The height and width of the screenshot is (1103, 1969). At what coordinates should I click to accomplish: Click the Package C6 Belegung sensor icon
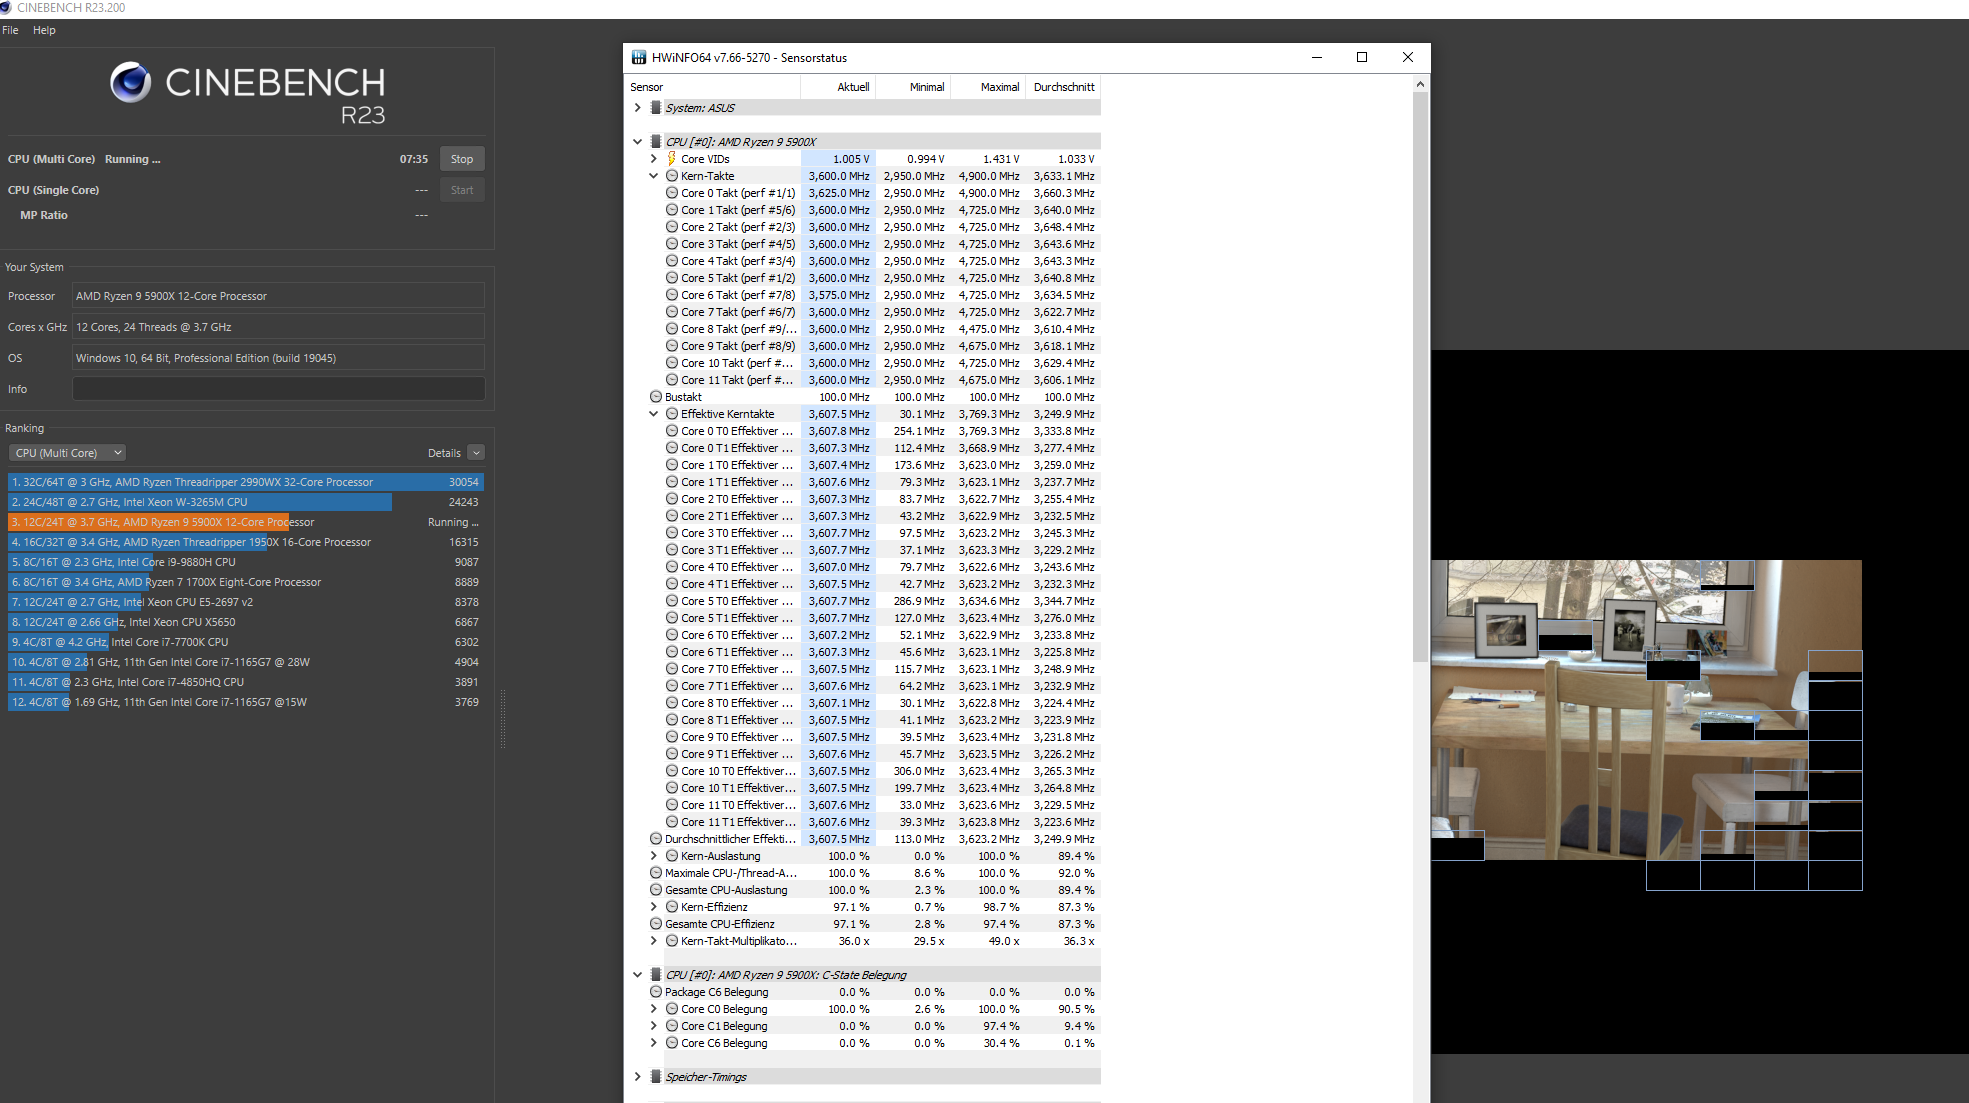[656, 992]
